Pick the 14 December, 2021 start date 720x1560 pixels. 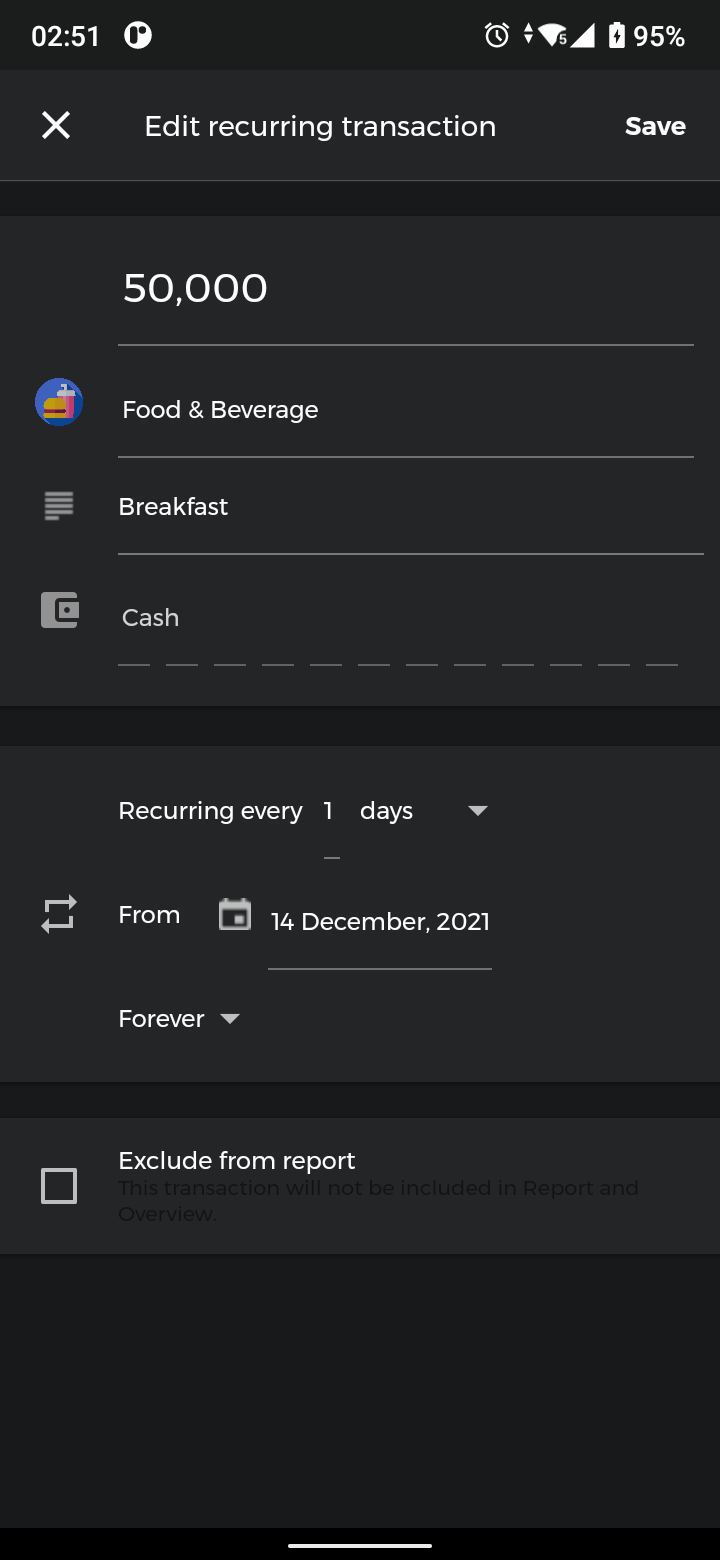[380, 922]
